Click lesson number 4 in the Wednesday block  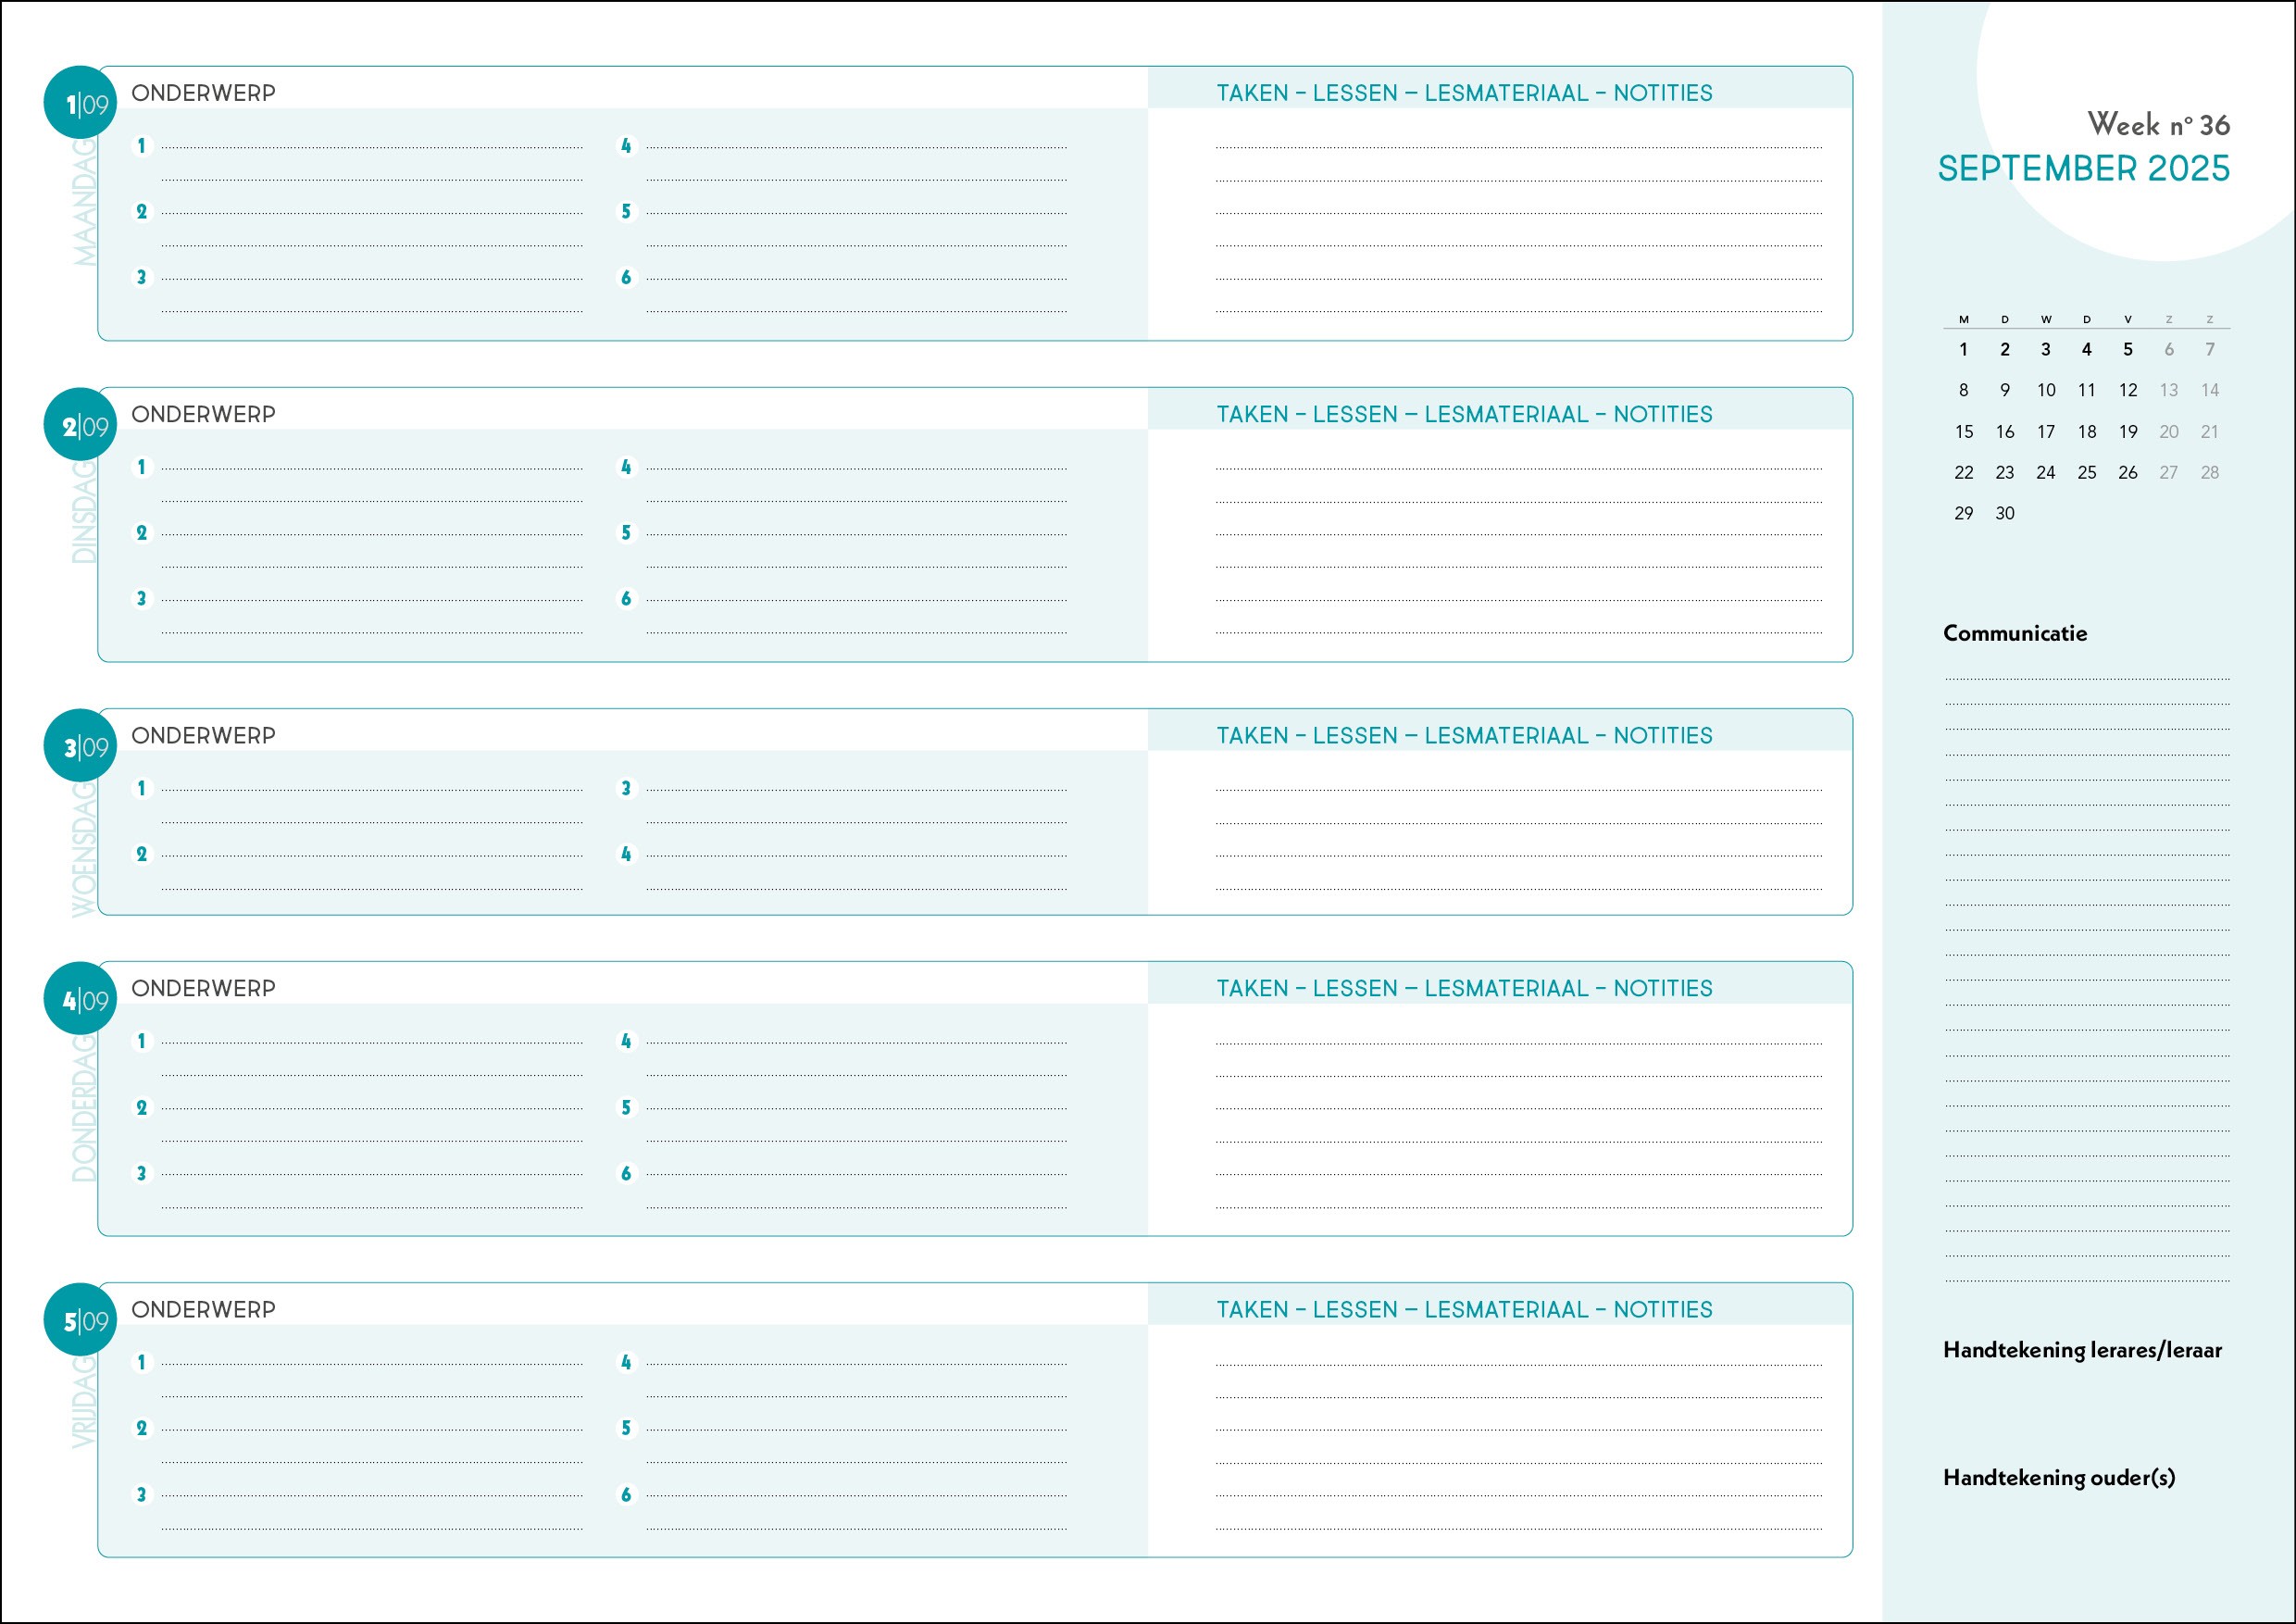(626, 854)
